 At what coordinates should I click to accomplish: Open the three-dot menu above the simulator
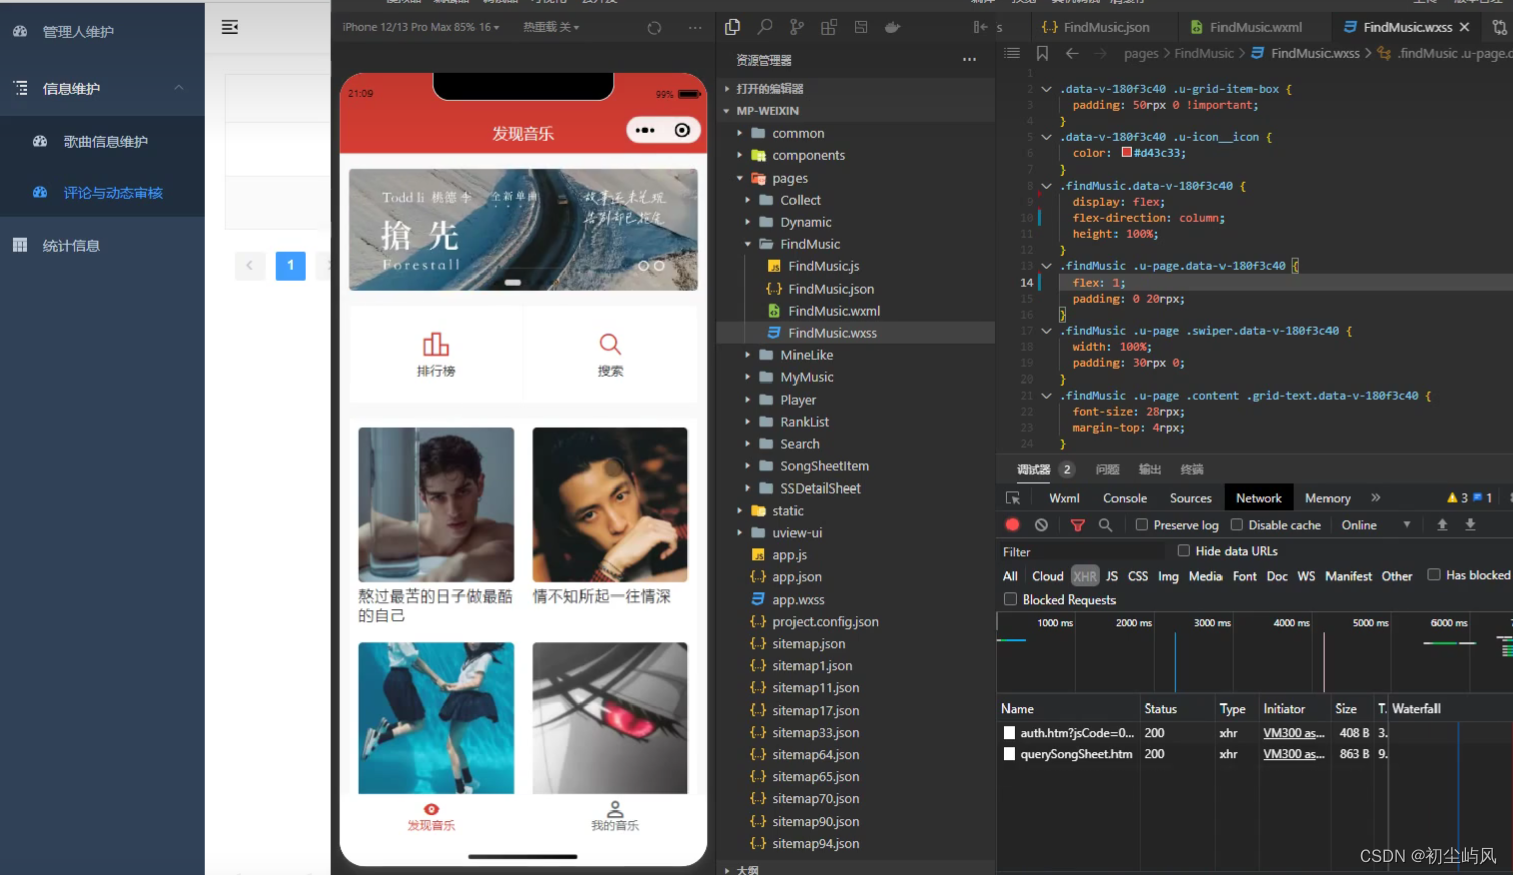click(695, 28)
